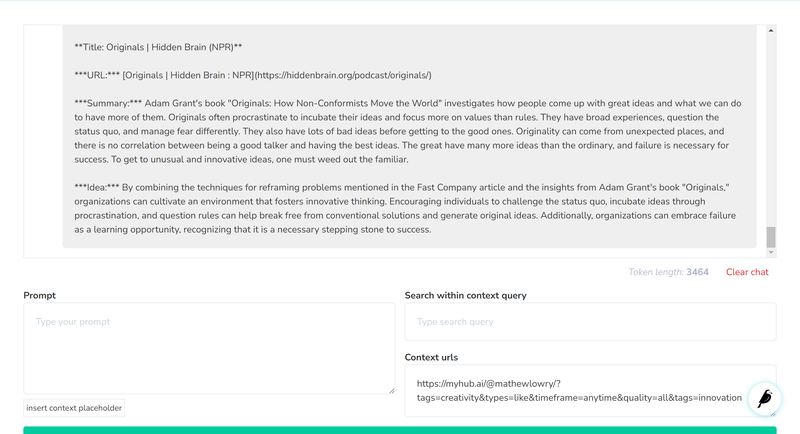Click the Prompt label
This screenshot has width=800, height=434.
(x=39, y=295)
